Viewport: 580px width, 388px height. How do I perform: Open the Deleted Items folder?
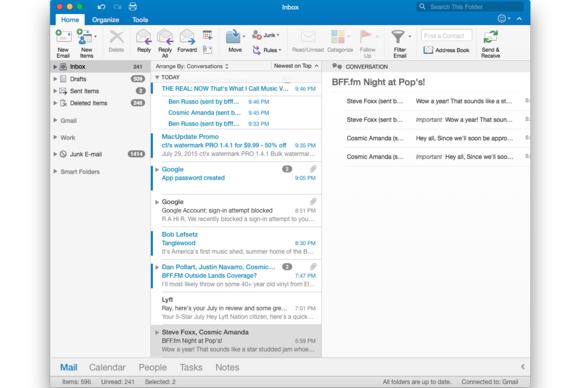(99, 103)
